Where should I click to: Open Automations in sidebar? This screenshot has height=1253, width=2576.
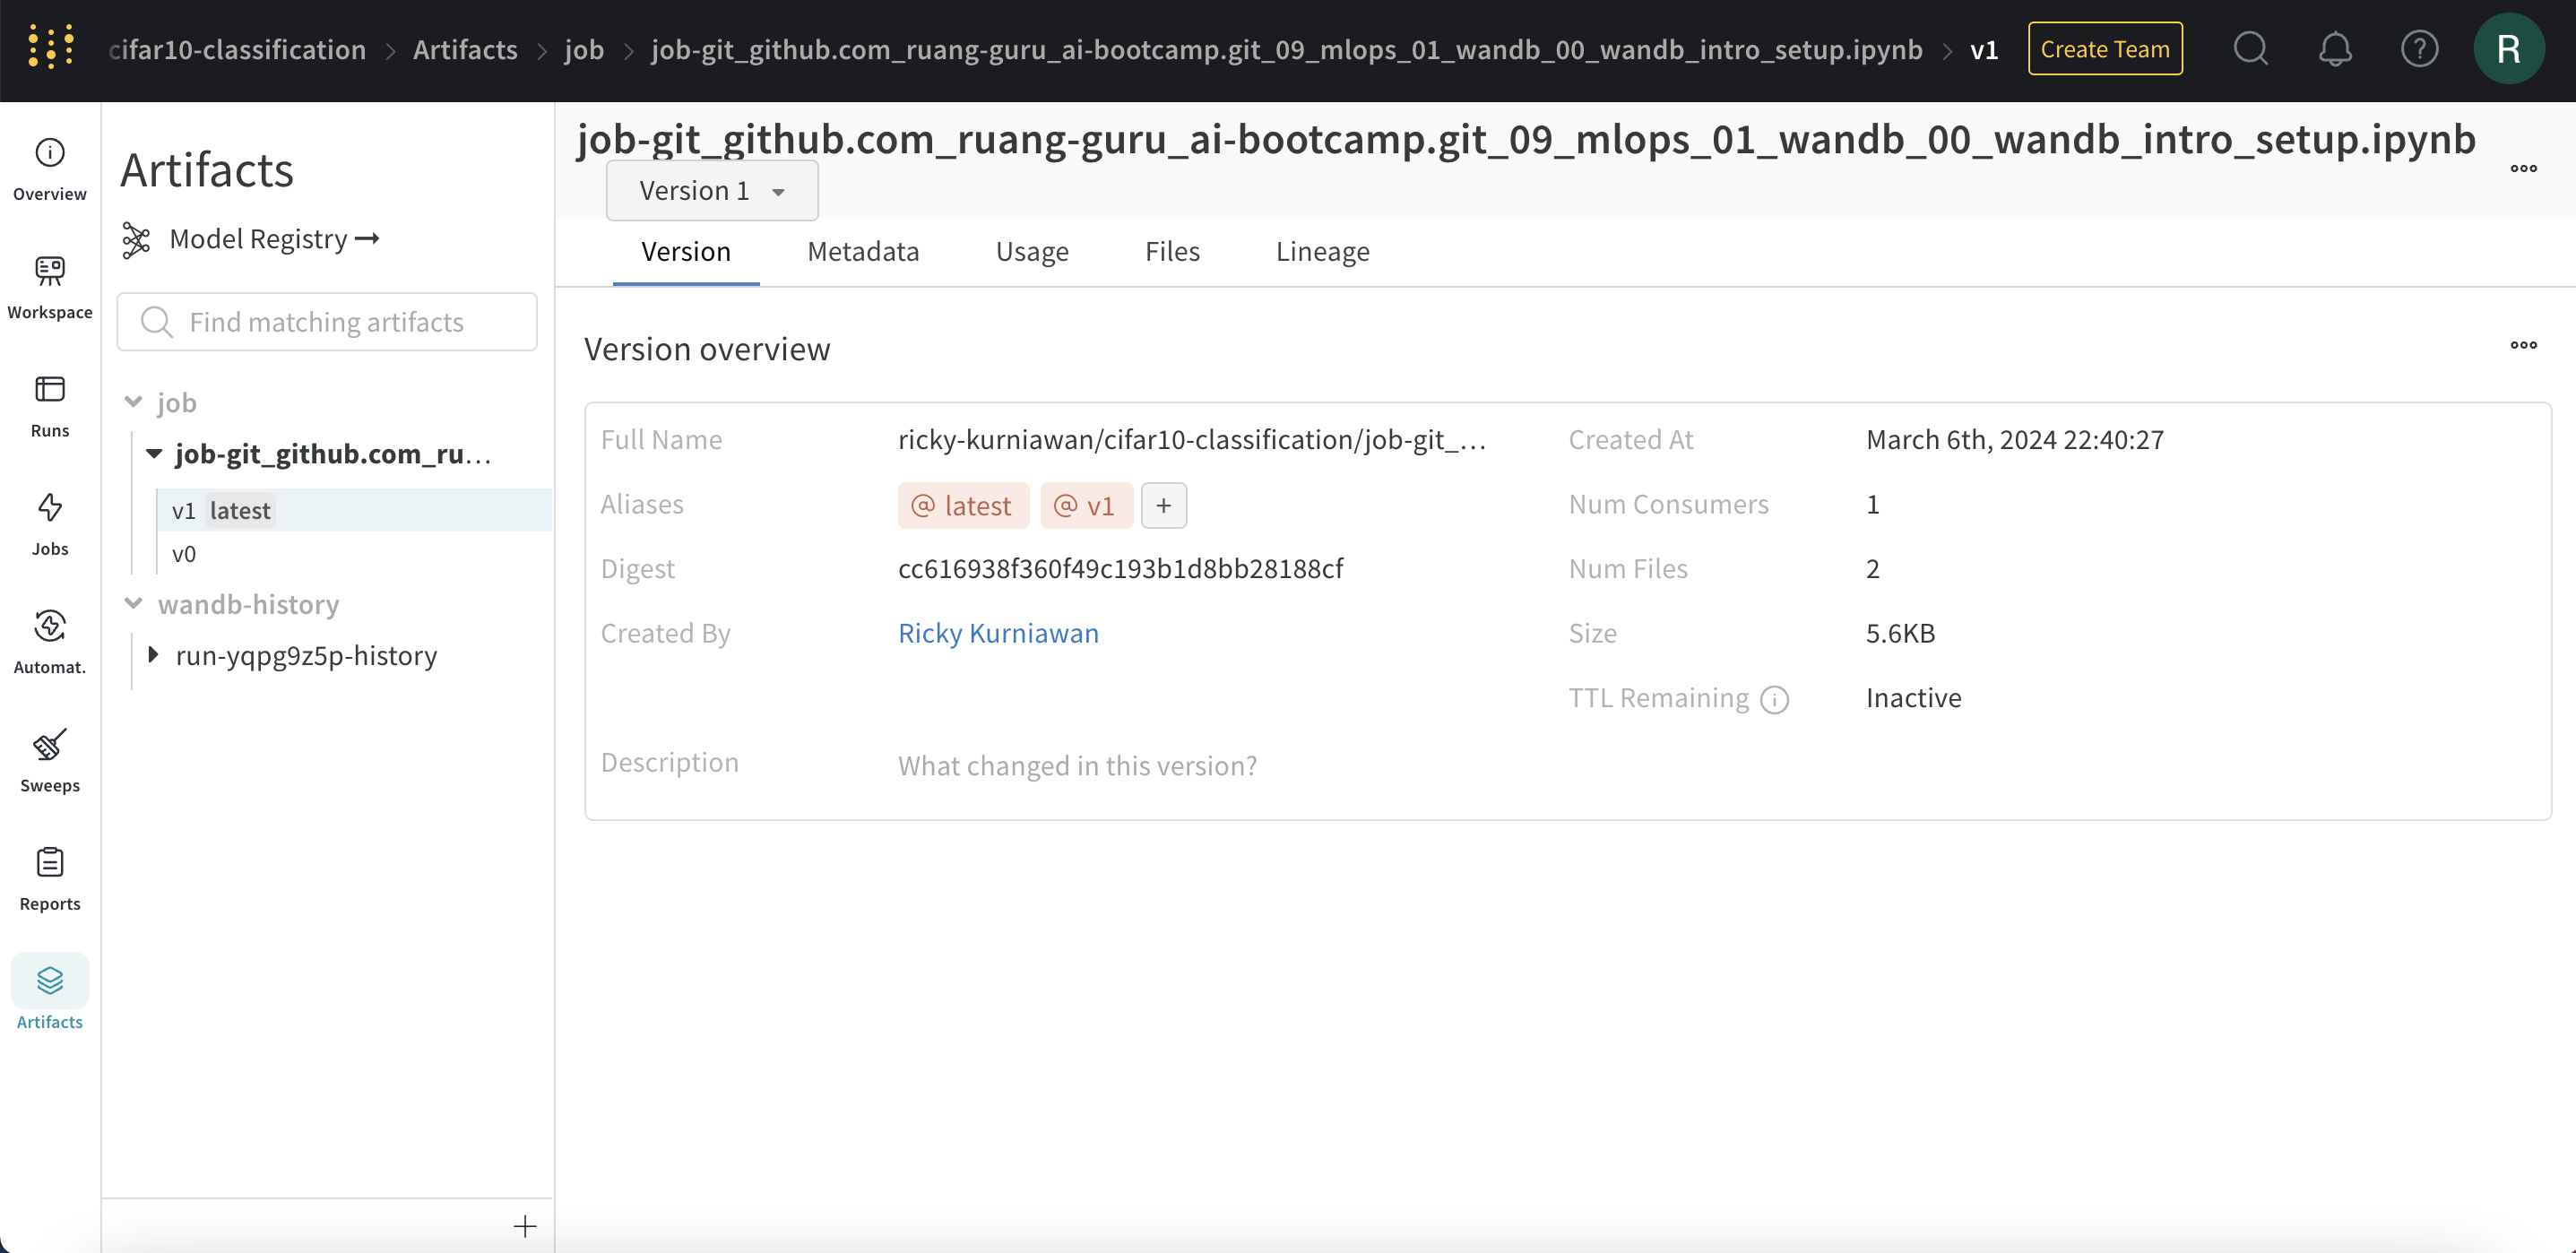[x=50, y=643]
